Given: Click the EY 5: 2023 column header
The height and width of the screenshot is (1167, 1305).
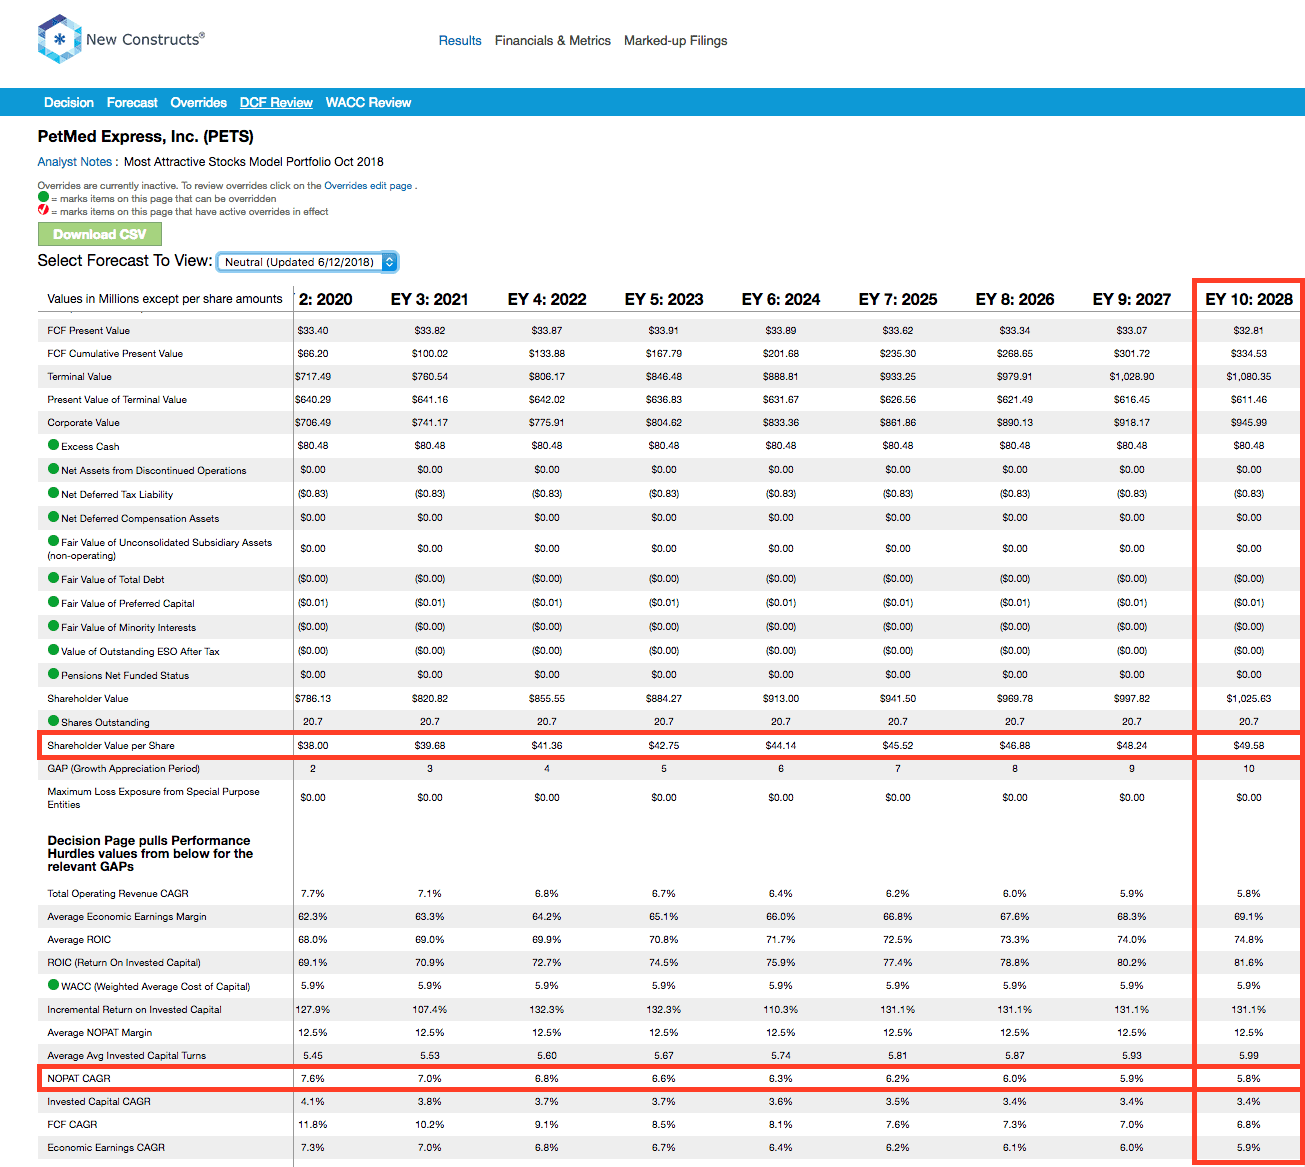Looking at the screenshot, I should click(x=664, y=299).
